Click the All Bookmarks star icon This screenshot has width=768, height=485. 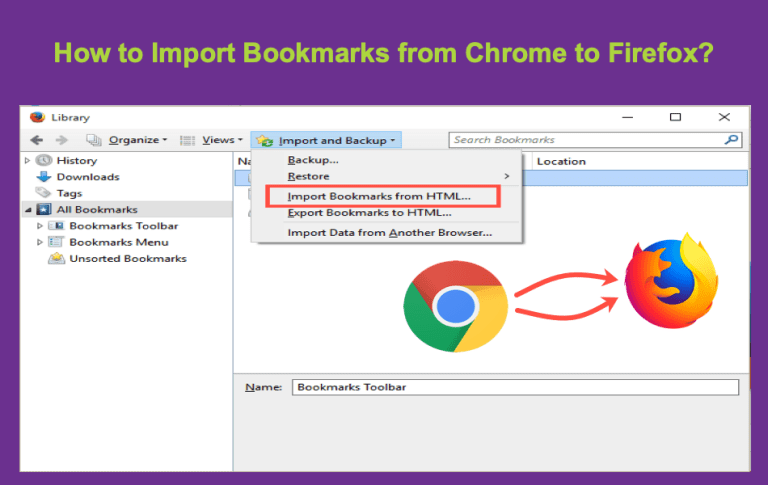44,209
